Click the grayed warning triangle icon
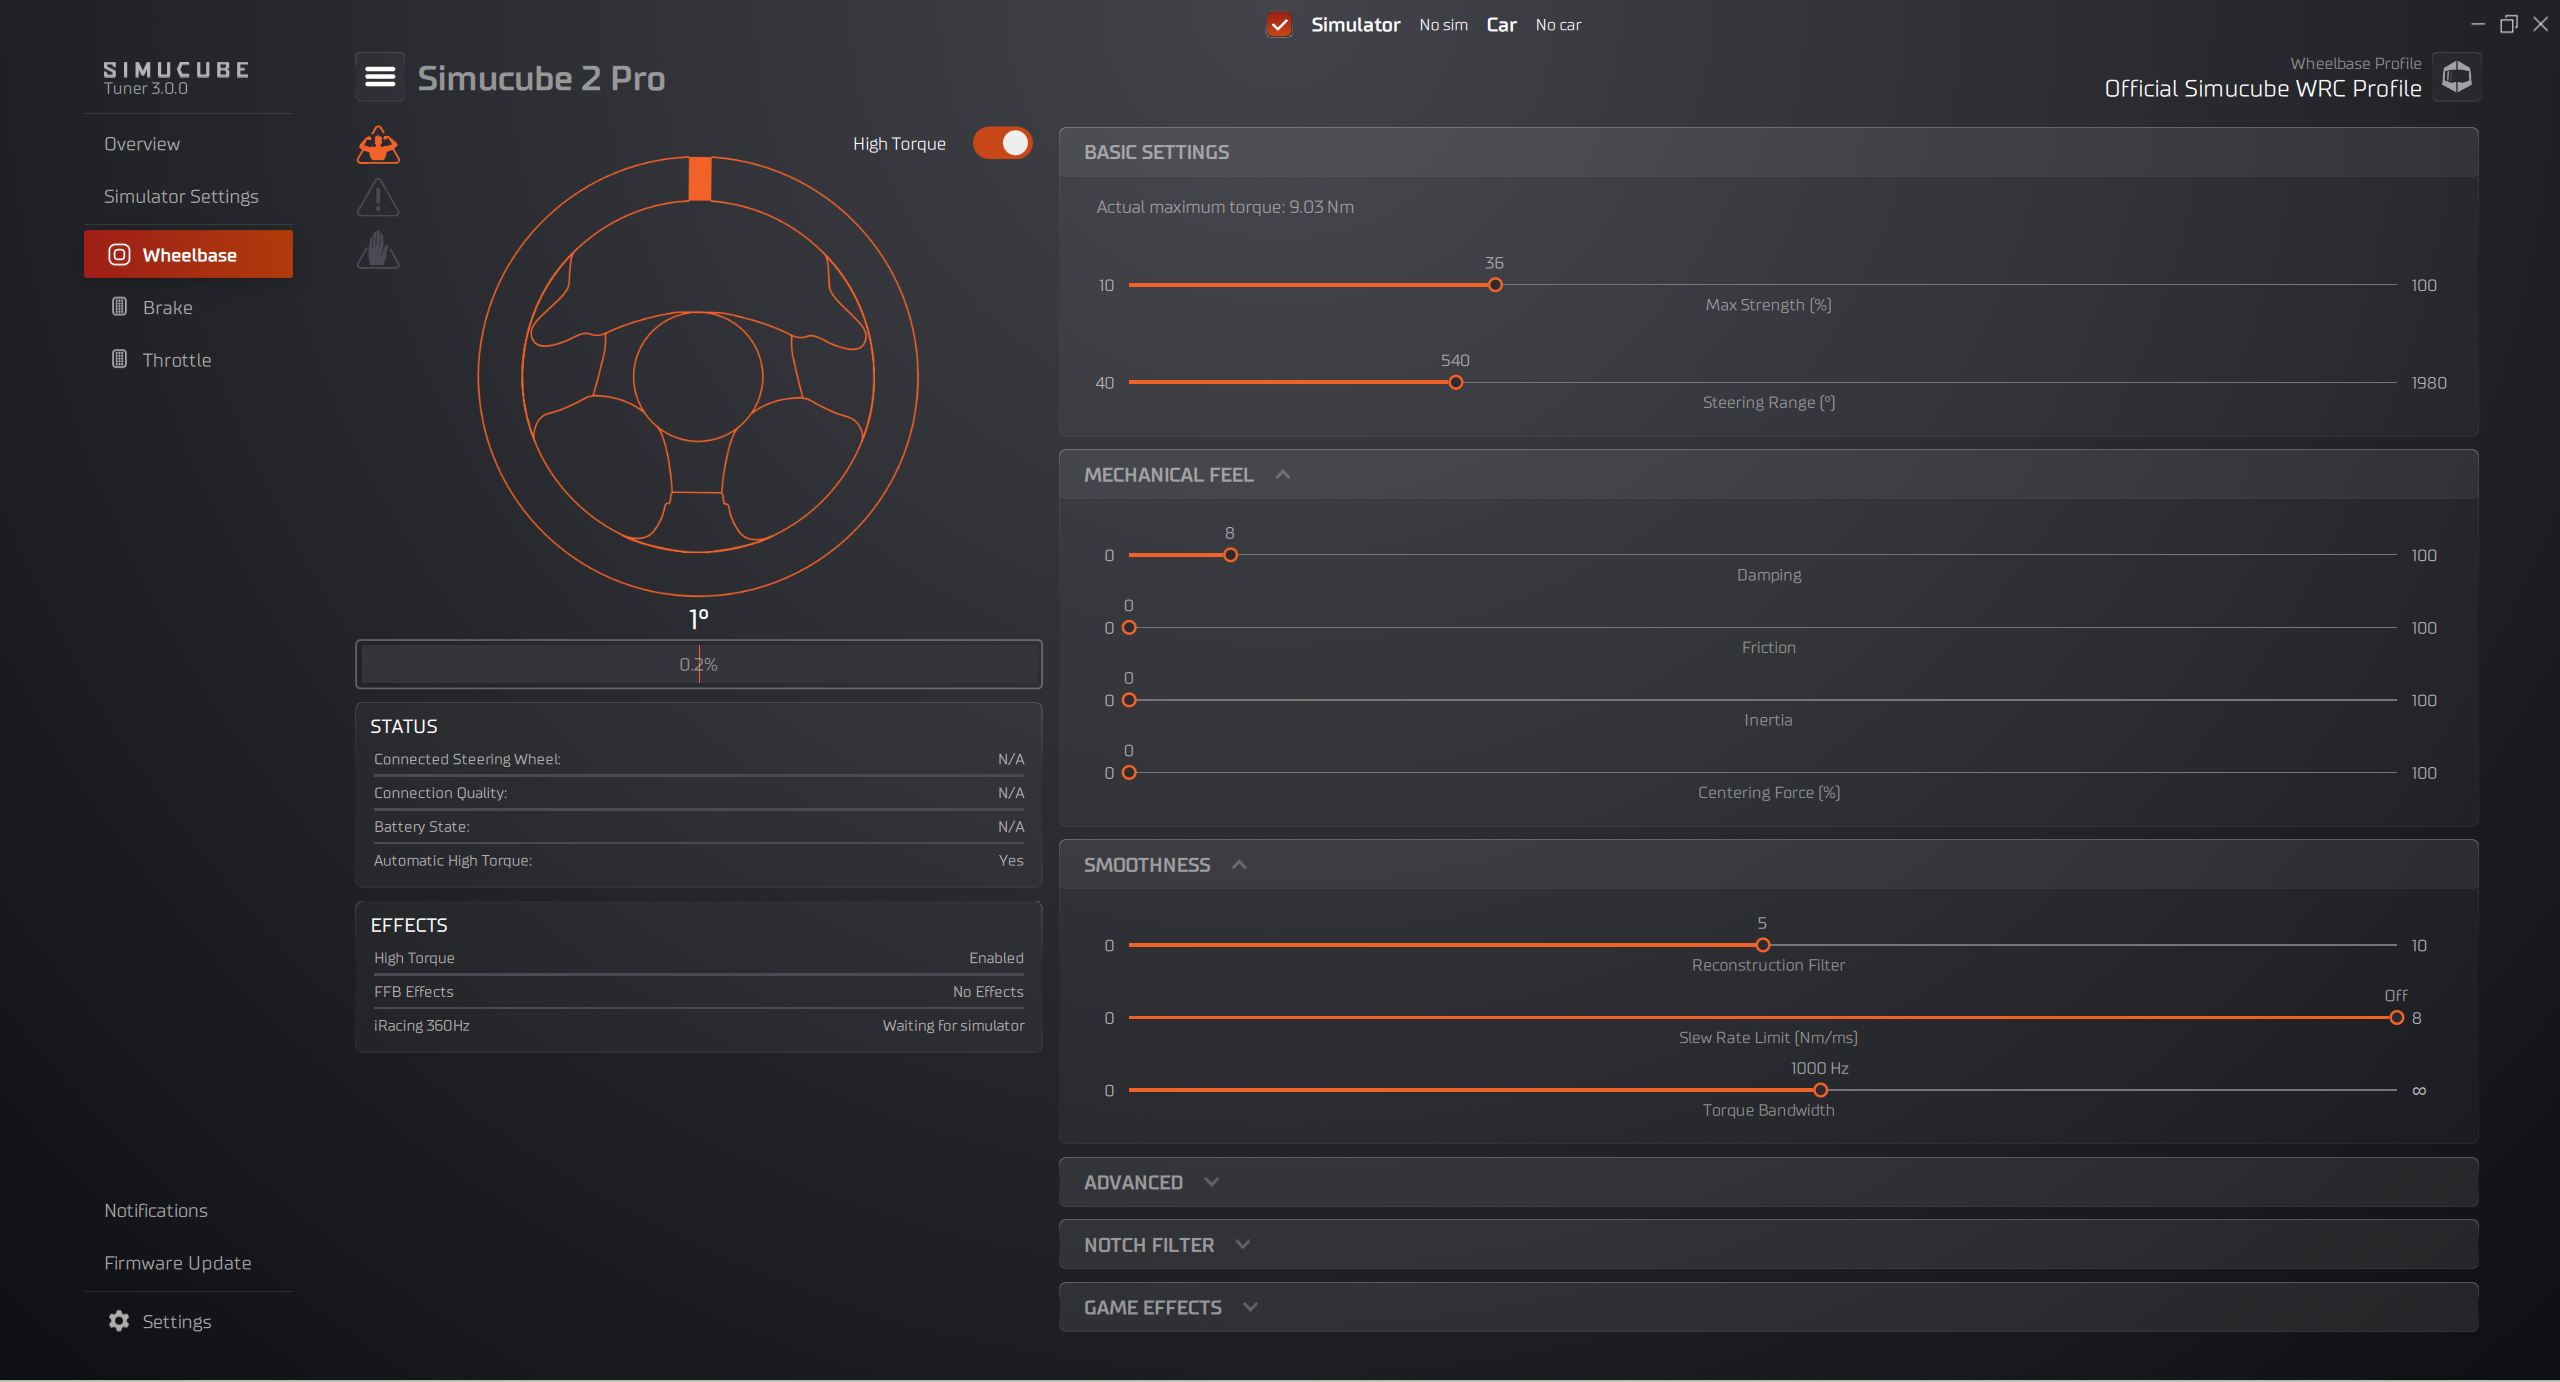 (x=378, y=197)
